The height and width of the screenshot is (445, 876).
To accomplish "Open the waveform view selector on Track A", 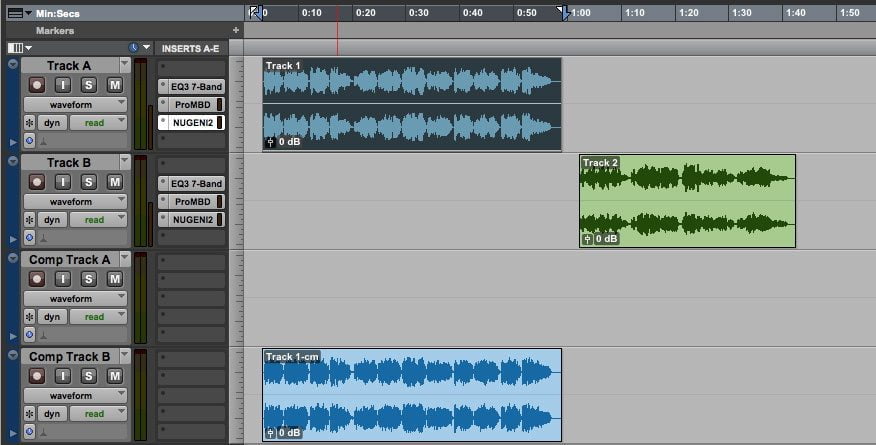I will (75, 104).
